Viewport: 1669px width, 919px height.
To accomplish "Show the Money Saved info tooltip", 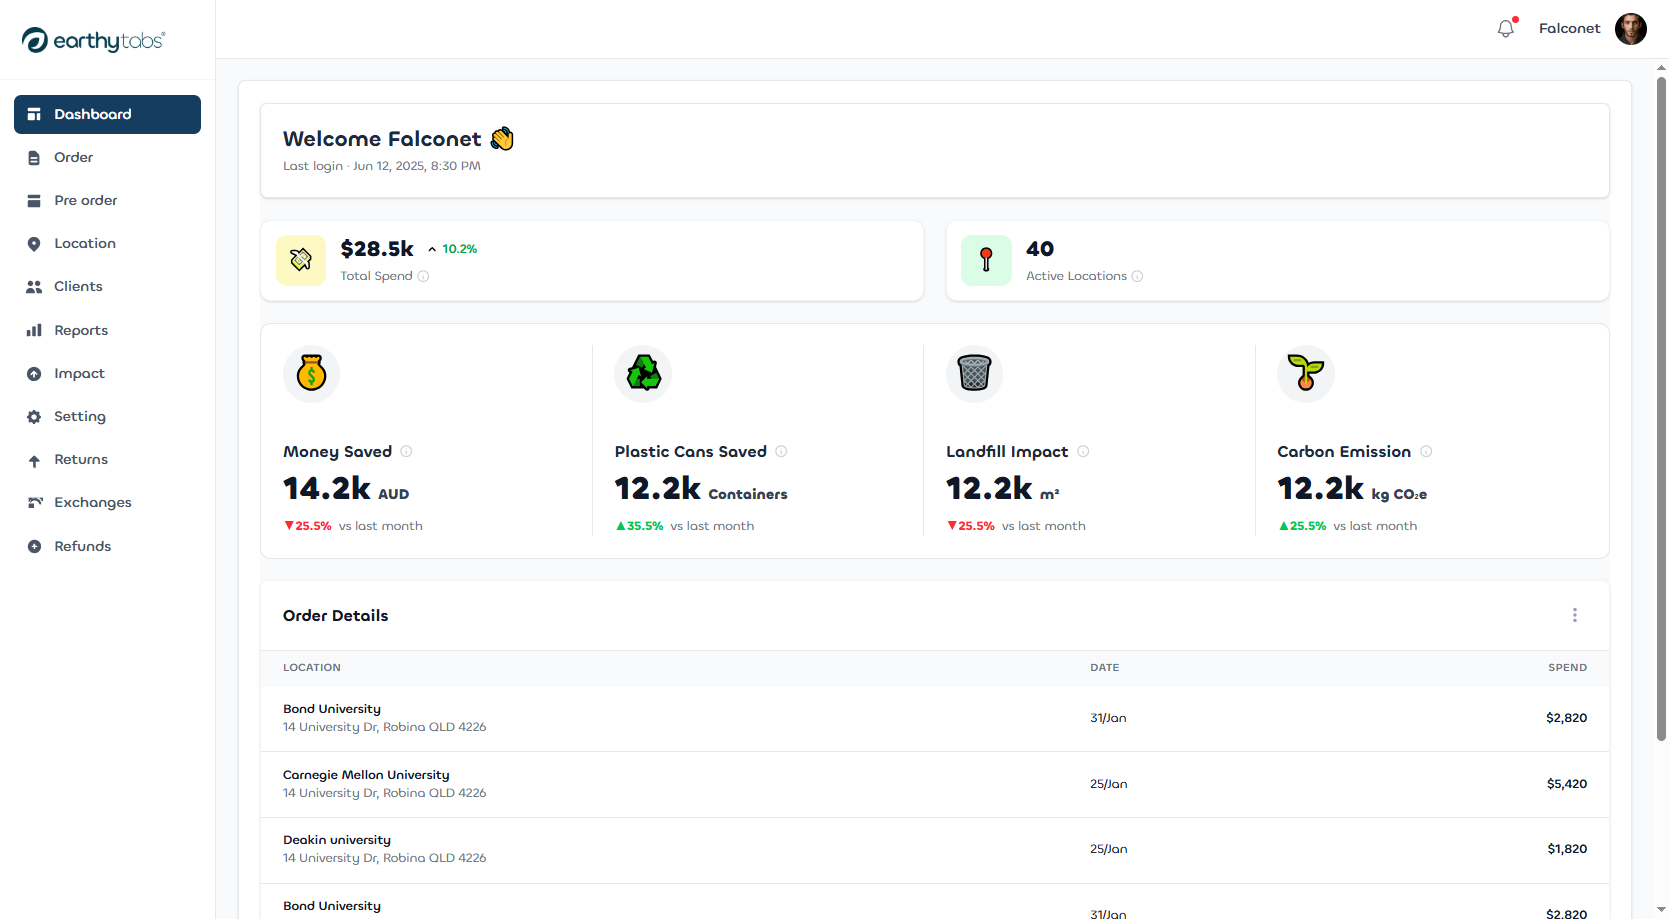I will (406, 451).
